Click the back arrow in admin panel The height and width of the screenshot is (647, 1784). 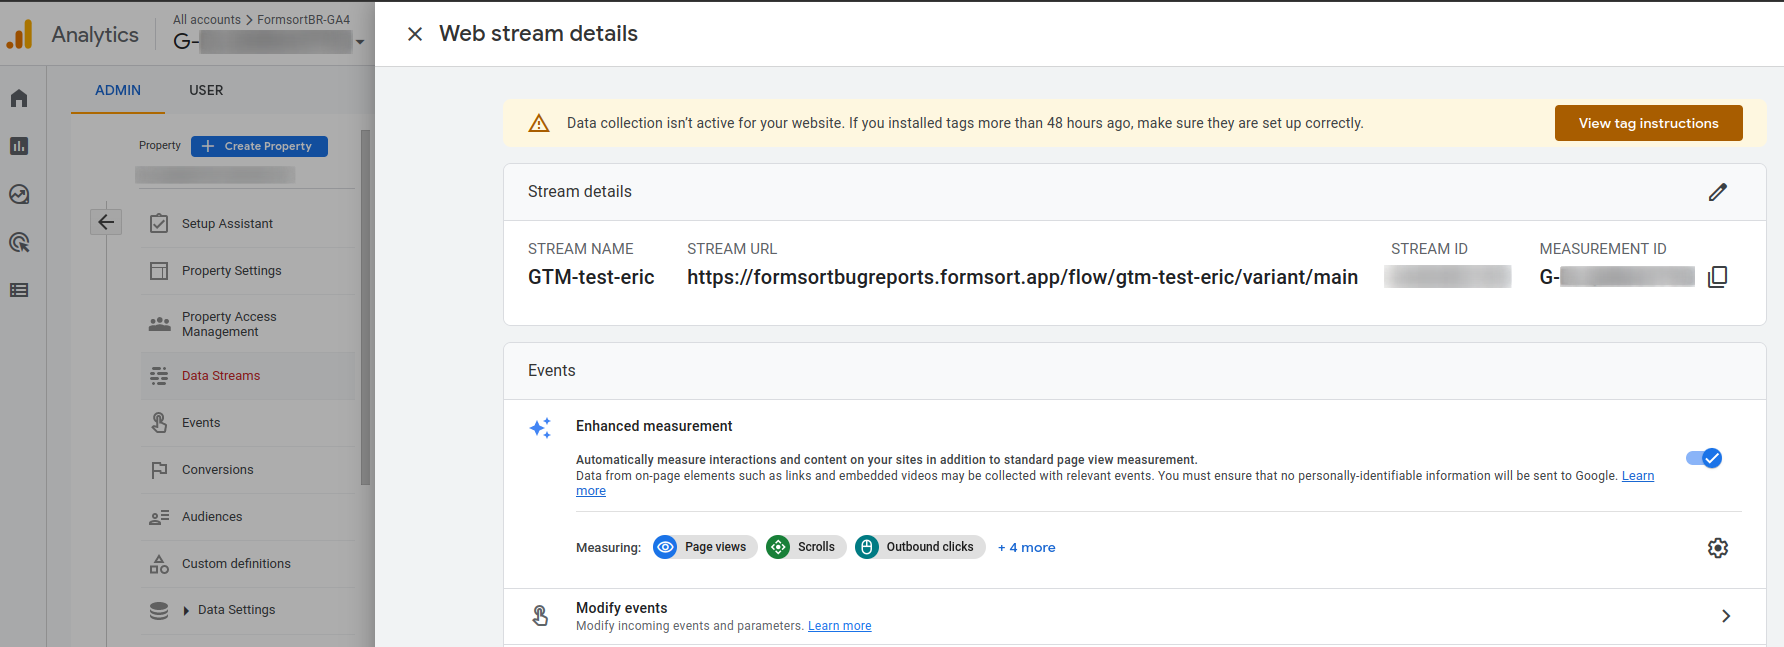pyautogui.click(x=106, y=222)
